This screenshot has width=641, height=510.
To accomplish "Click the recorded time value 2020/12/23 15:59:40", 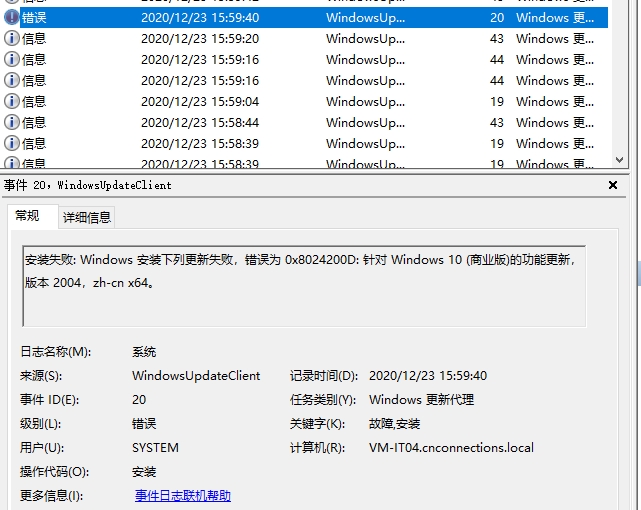I will tap(428, 376).
